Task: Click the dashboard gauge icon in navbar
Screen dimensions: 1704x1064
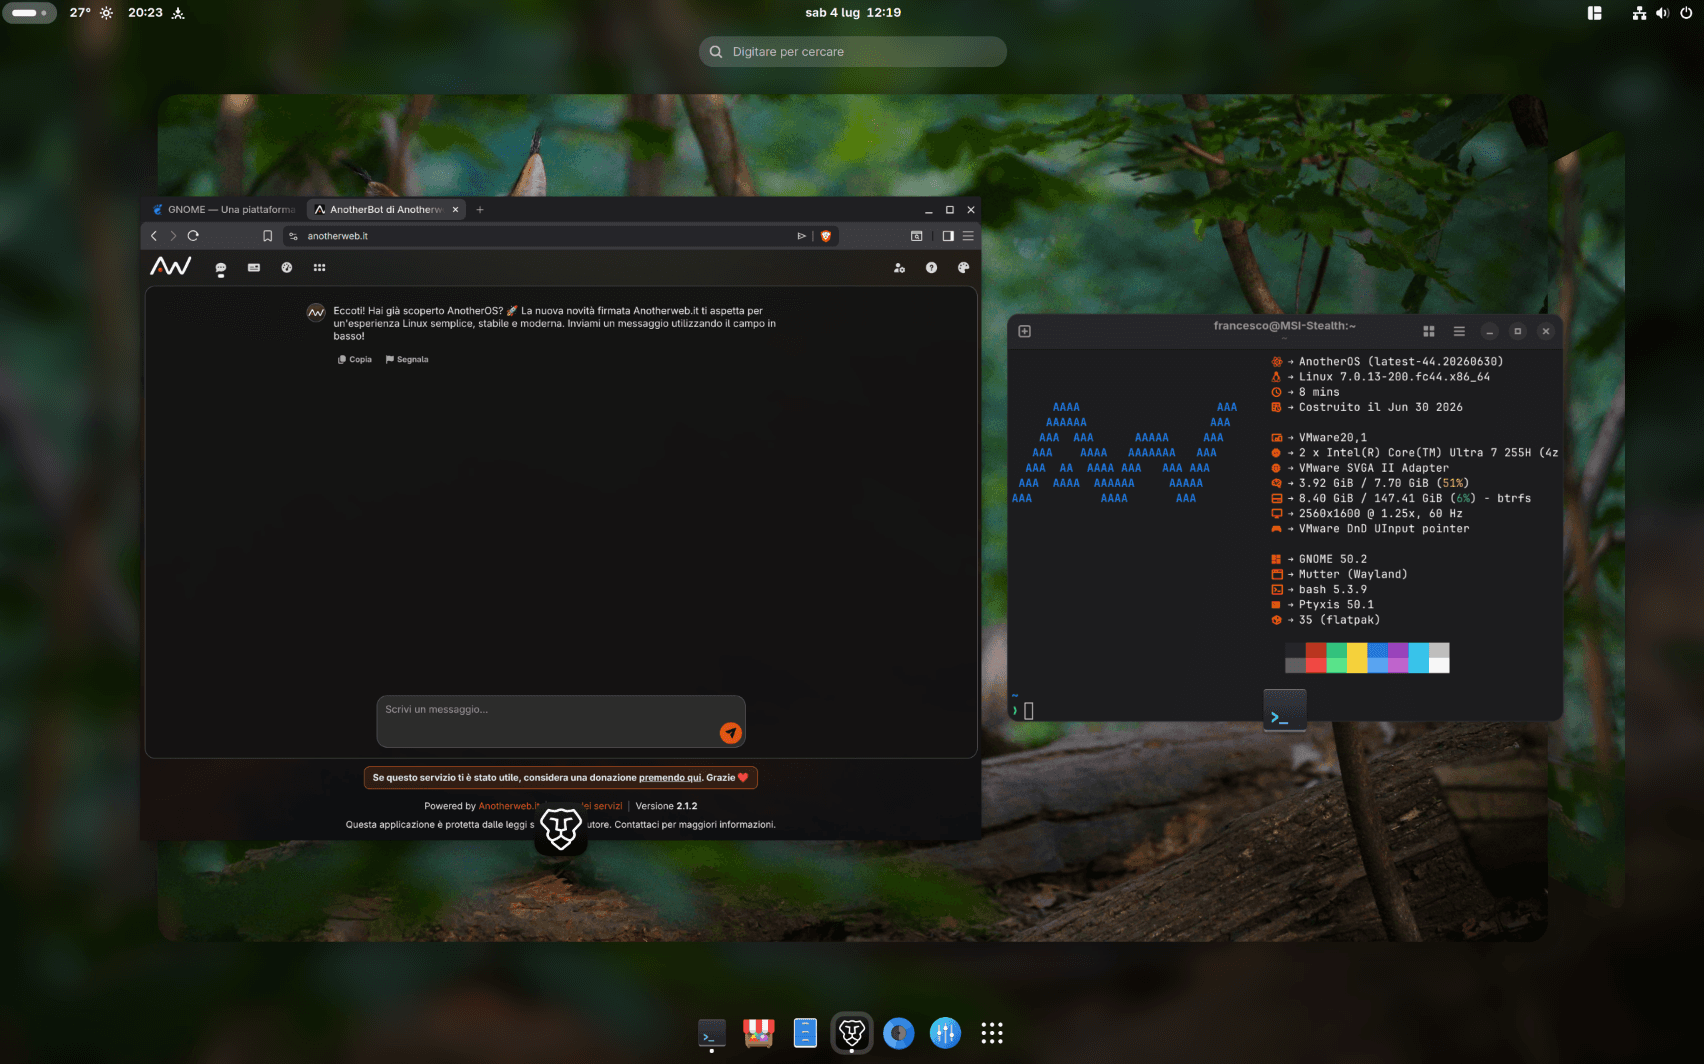Action: click(x=287, y=268)
